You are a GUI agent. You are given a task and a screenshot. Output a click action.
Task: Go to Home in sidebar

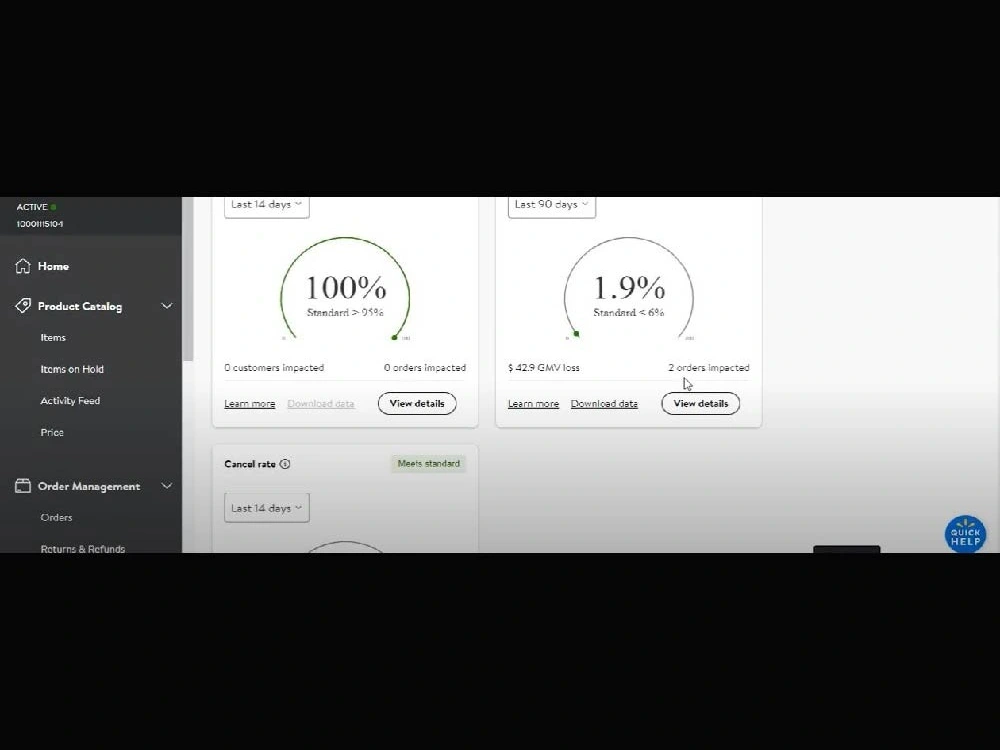pos(53,267)
